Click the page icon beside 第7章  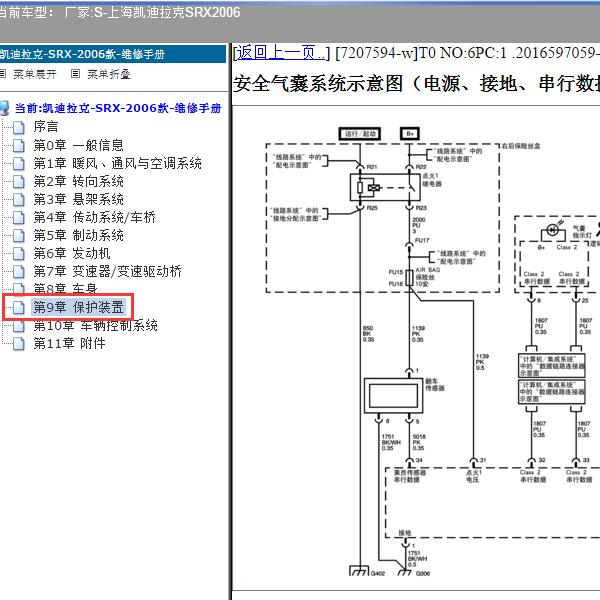[x=18, y=272]
